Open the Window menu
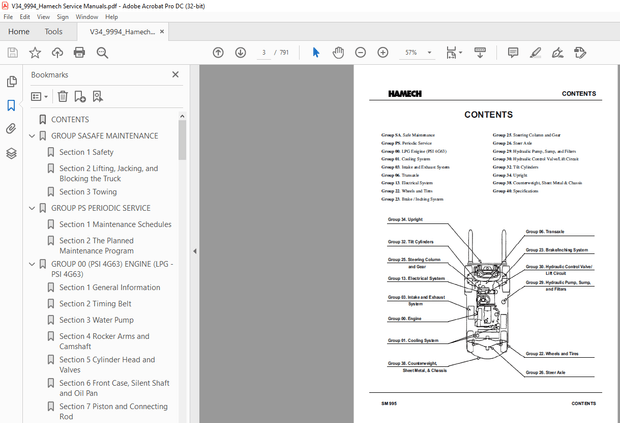The height and width of the screenshot is (423, 620). pos(87,17)
